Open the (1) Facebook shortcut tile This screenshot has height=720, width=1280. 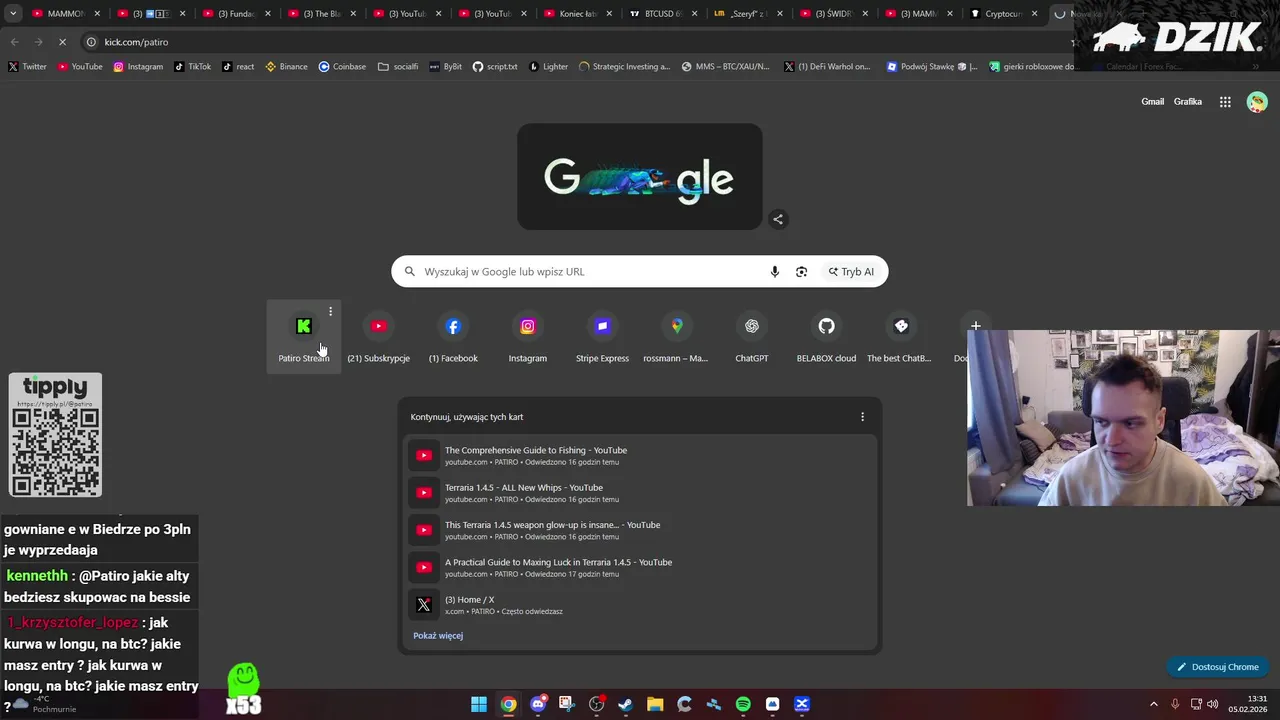(453, 337)
